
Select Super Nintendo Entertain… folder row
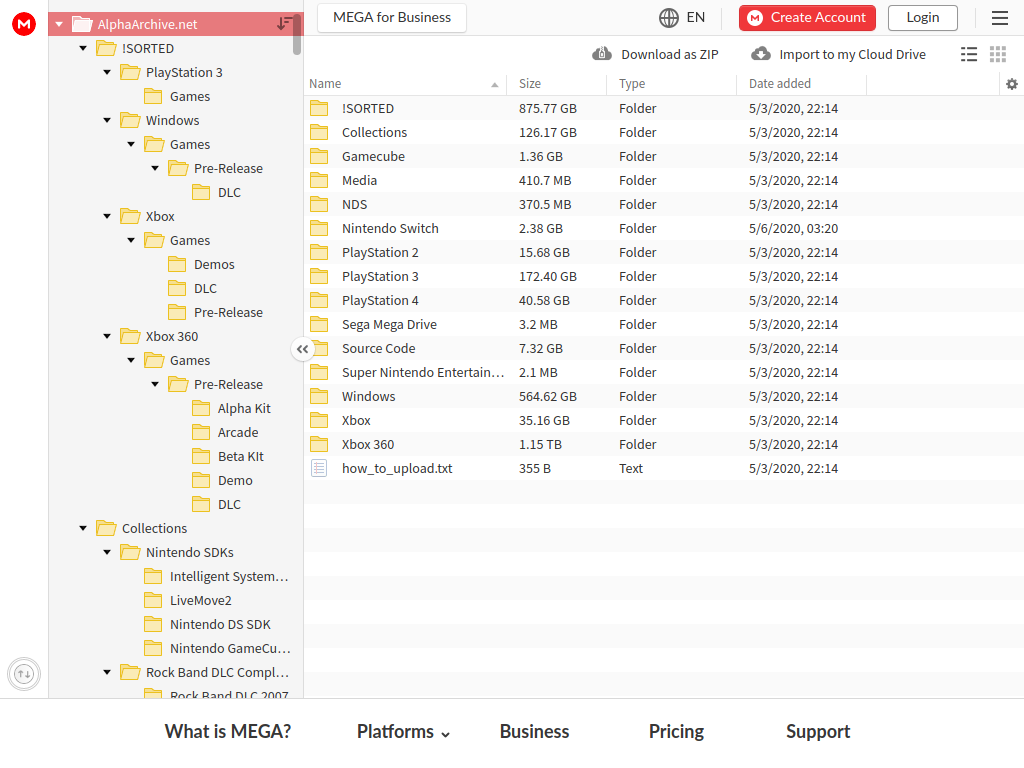coord(664,372)
